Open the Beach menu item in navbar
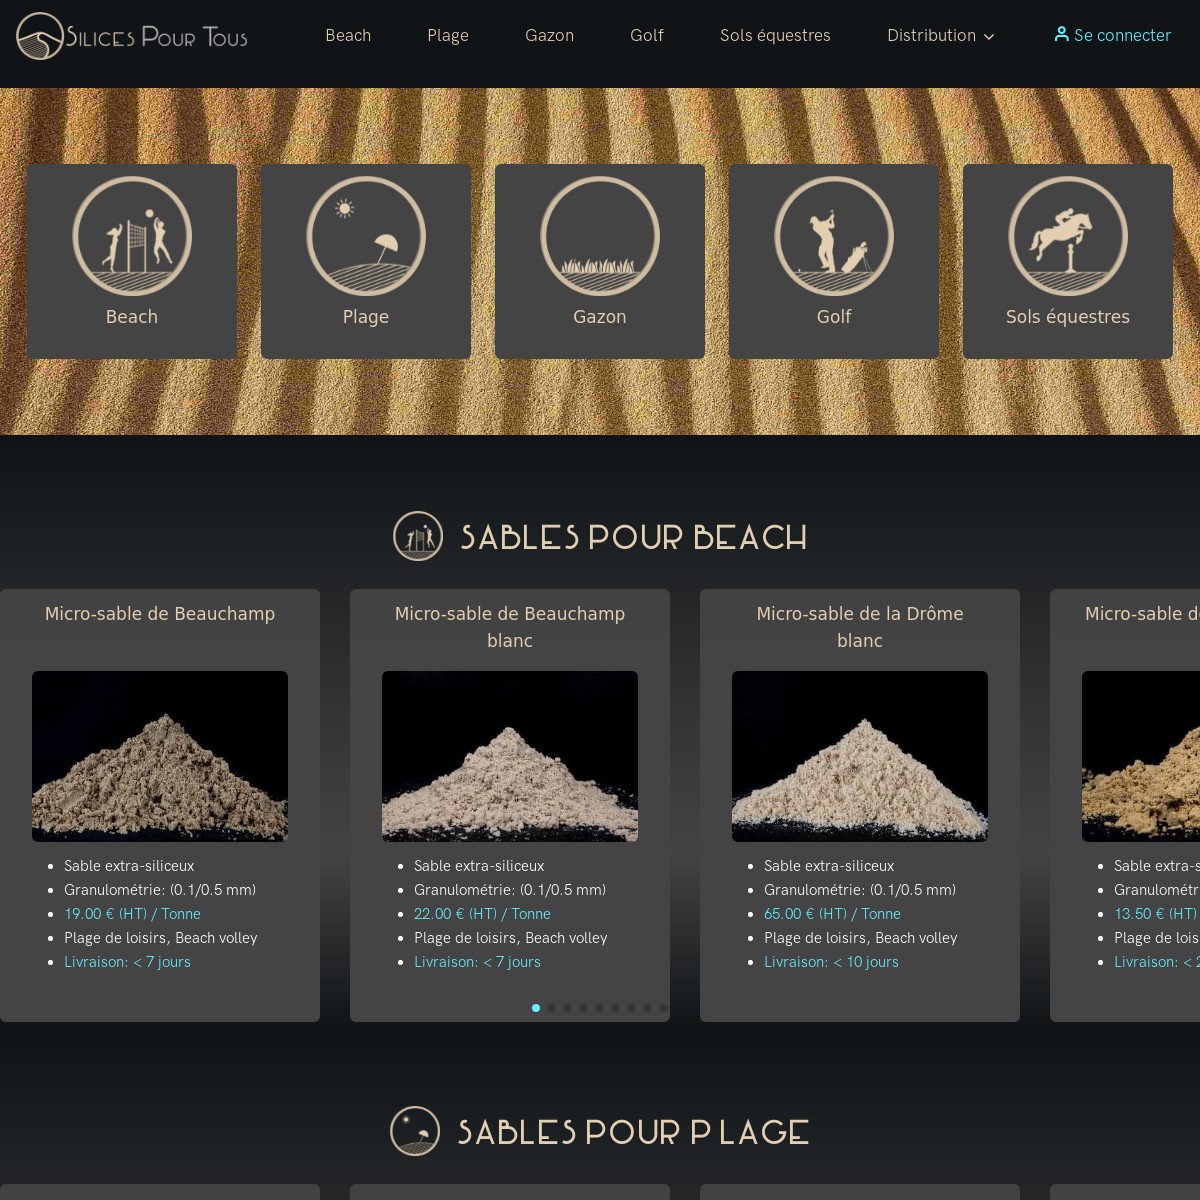This screenshot has height=1200, width=1200. 348,35
